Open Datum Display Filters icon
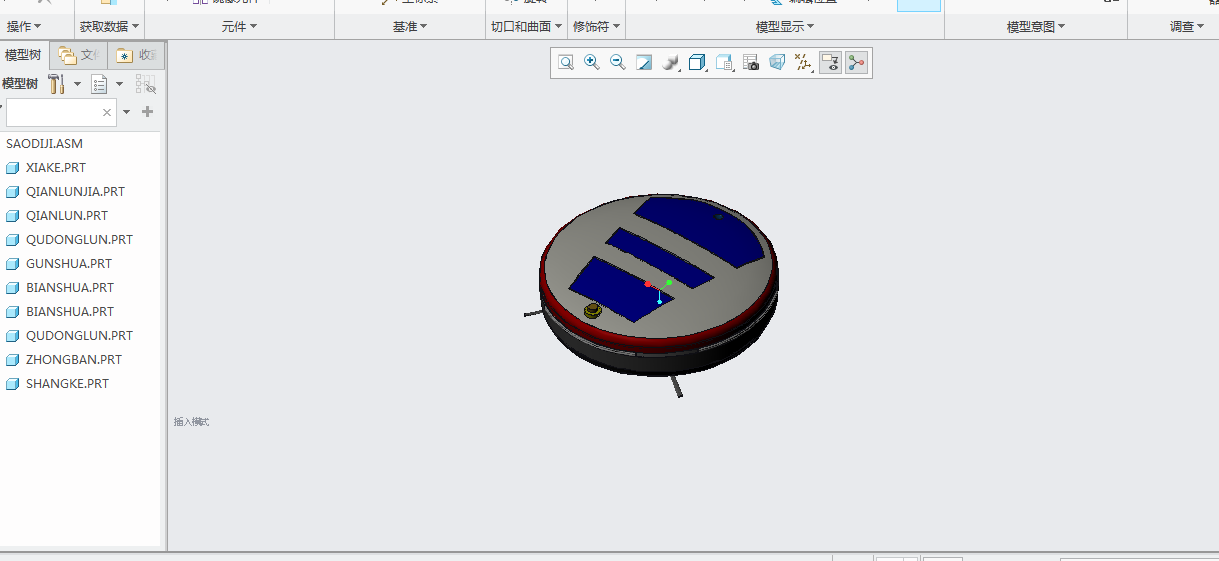Image resolution: width=1219 pixels, height=561 pixels. pos(803,63)
